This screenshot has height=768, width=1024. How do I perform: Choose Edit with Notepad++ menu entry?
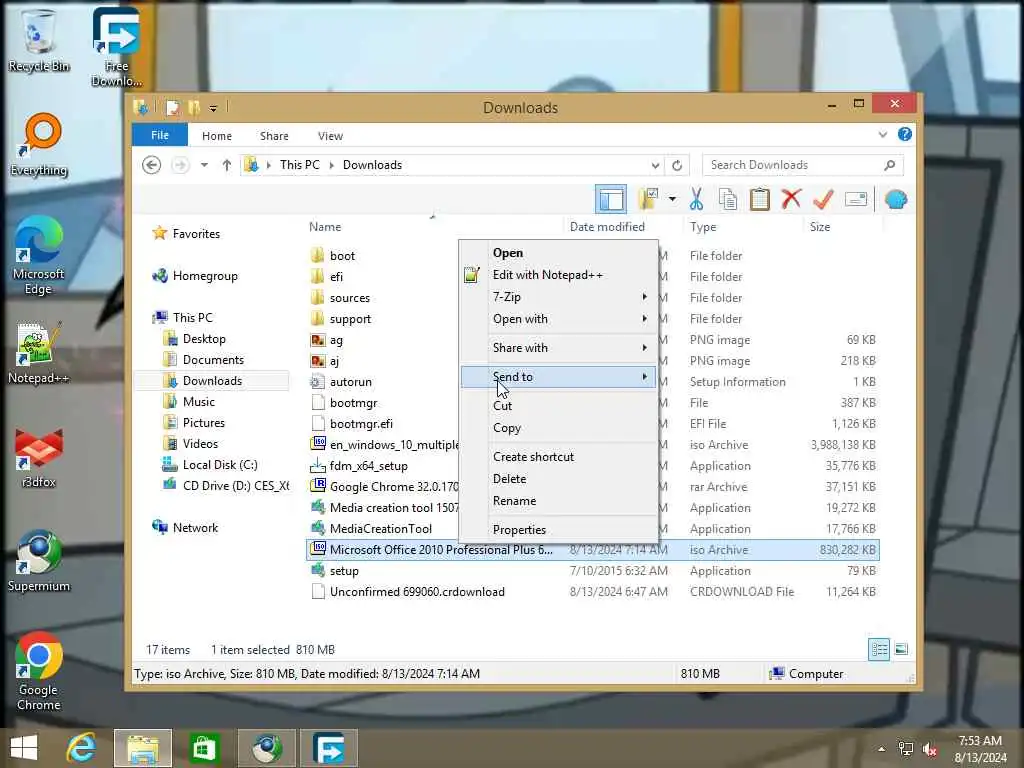558,275
